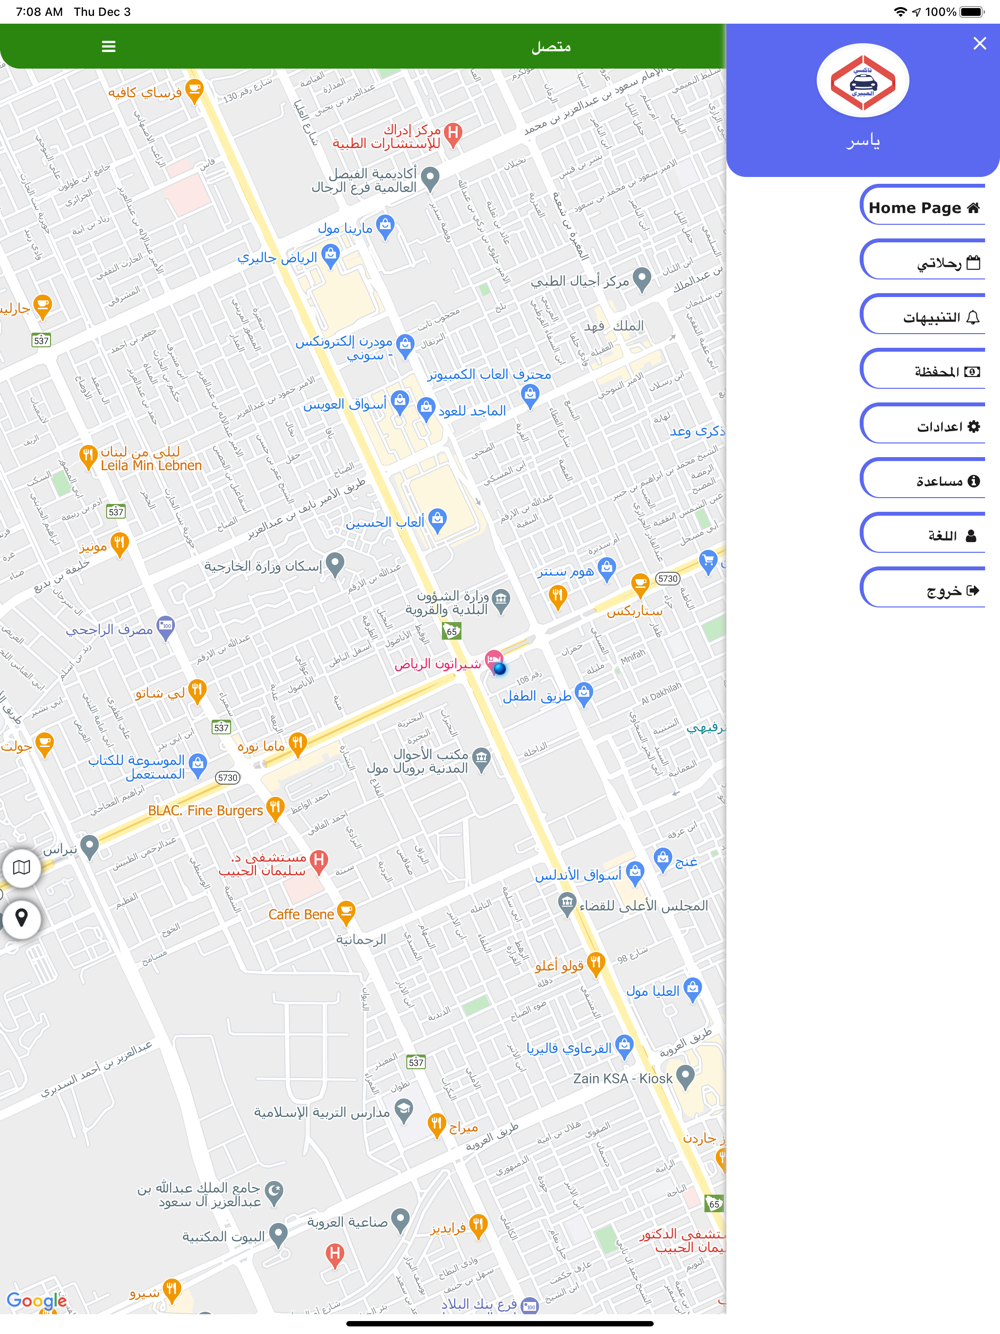Tap أسواق الأندلس shopping marker

[x=635, y=873]
